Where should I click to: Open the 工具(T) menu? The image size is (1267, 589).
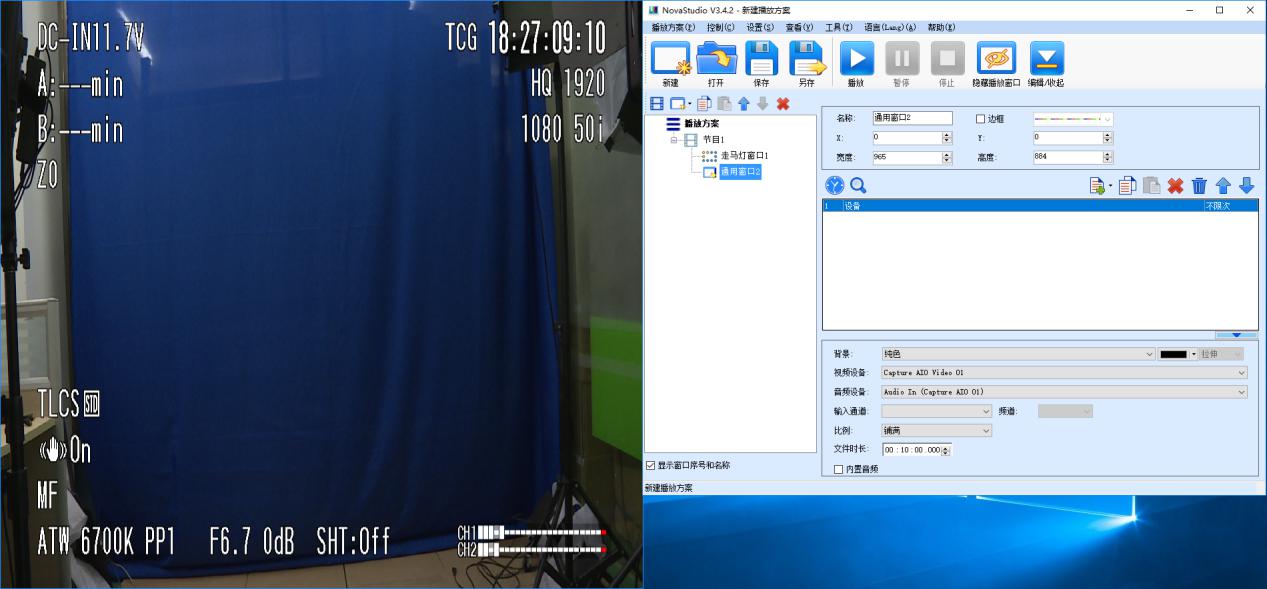(x=838, y=27)
